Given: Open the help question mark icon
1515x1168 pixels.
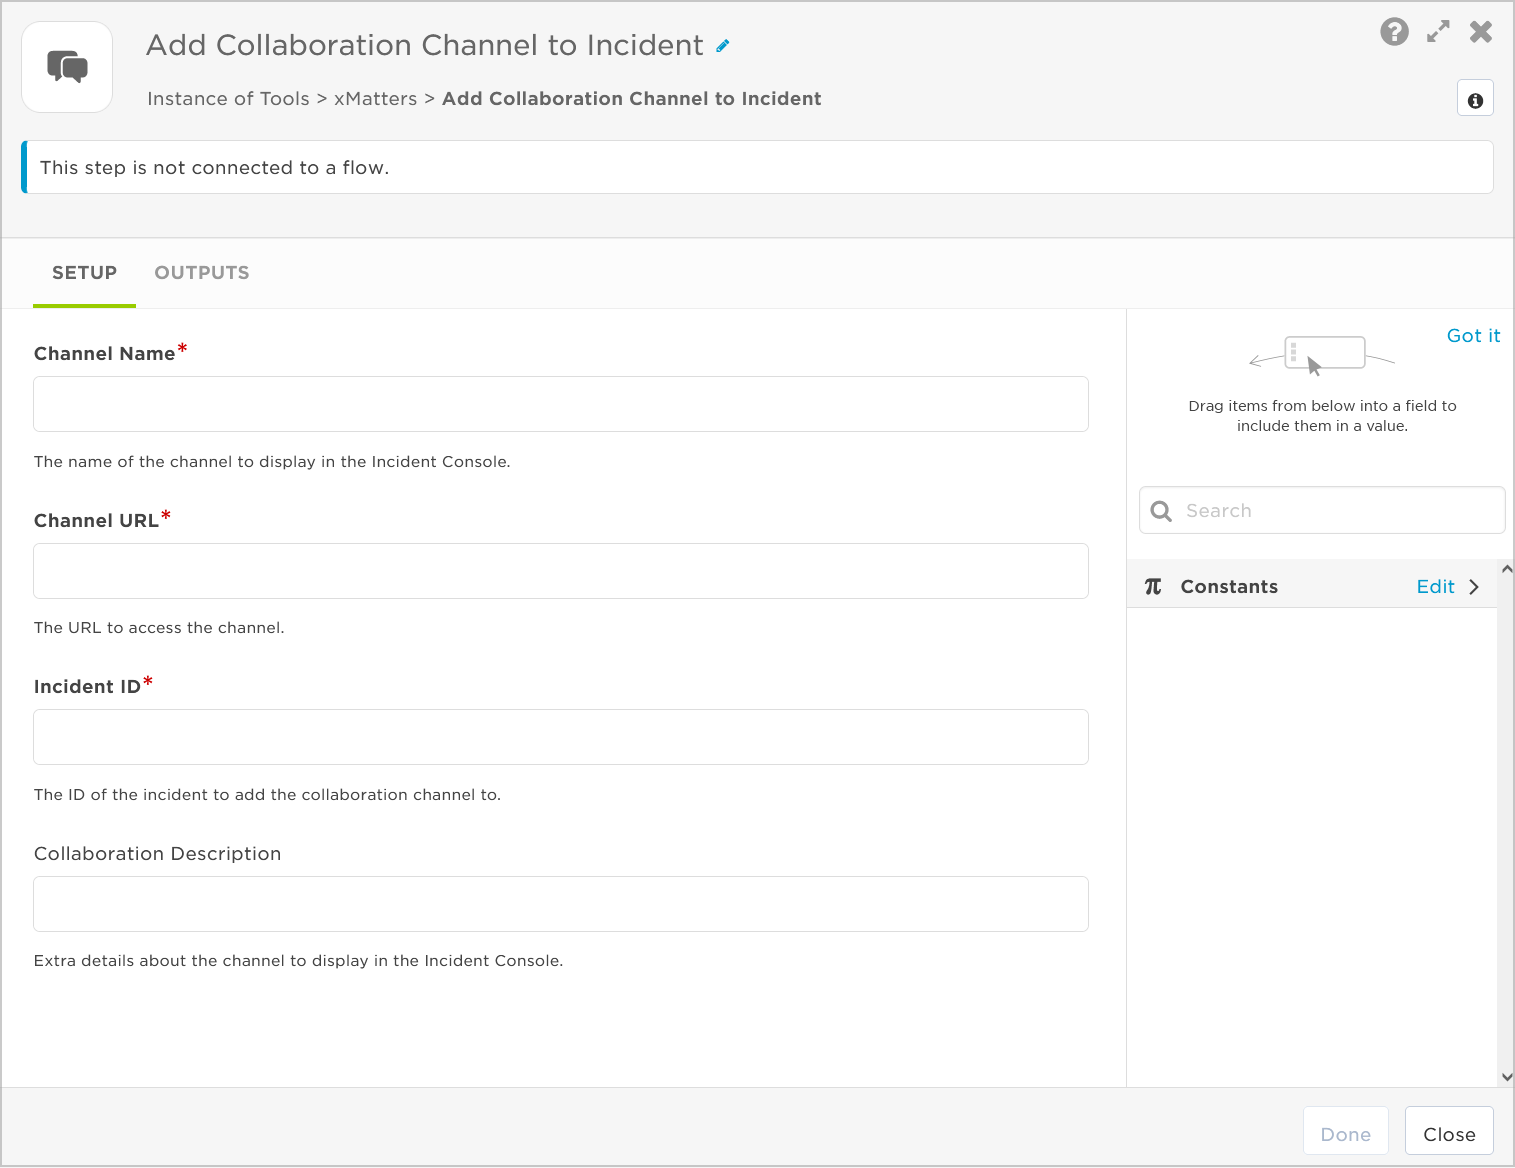Looking at the screenshot, I should pyautogui.click(x=1394, y=32).
